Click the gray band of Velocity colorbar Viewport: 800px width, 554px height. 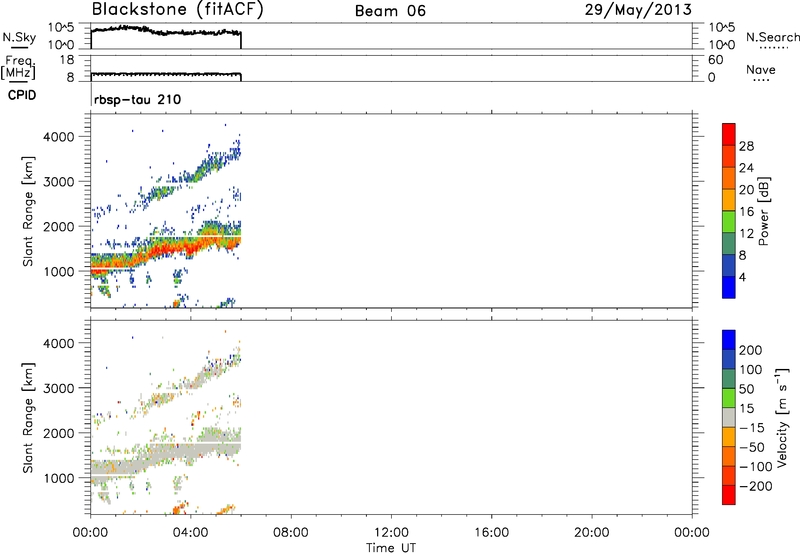tap(729, 417)
